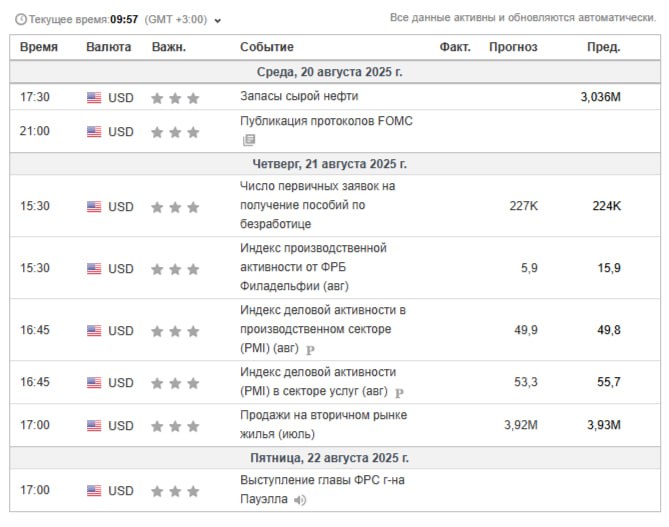This screenshot has height=527, width=669.
Task: Open the Публикация протоколов FOMC event
Action: click(326, 121)
